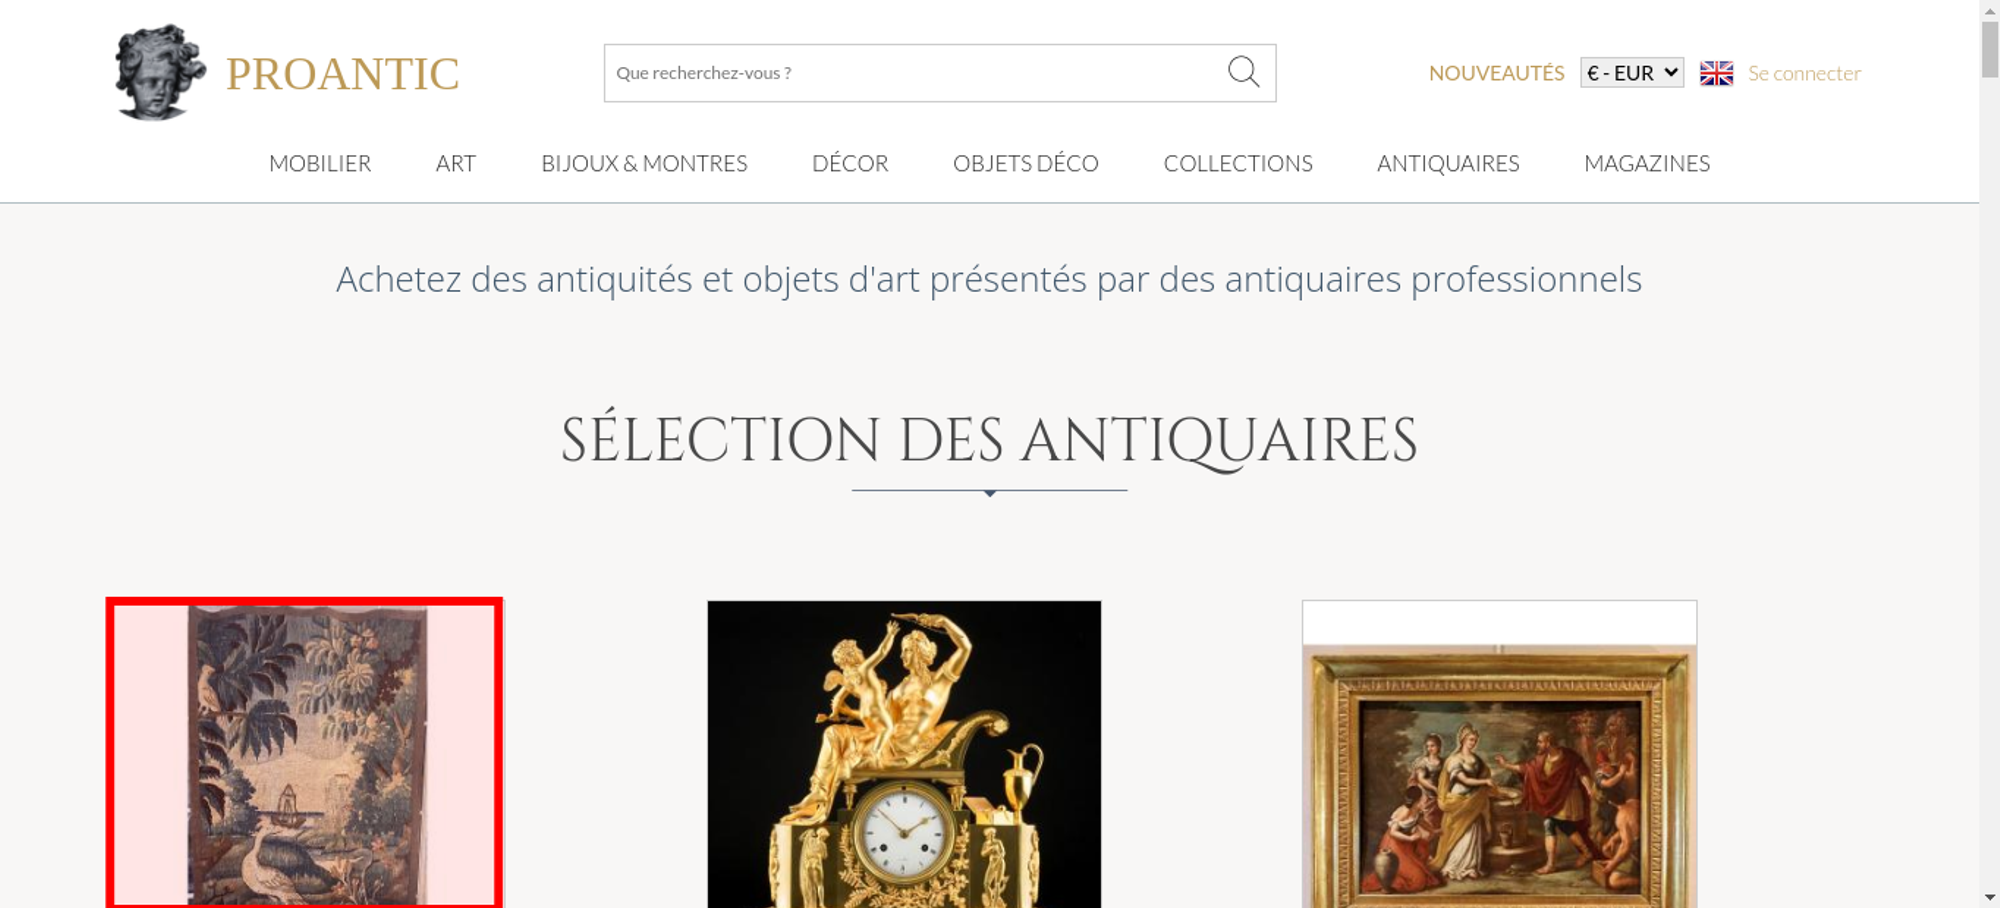
Task: Open the gold-framed painting thumbnail
Action: point(1499,754)
